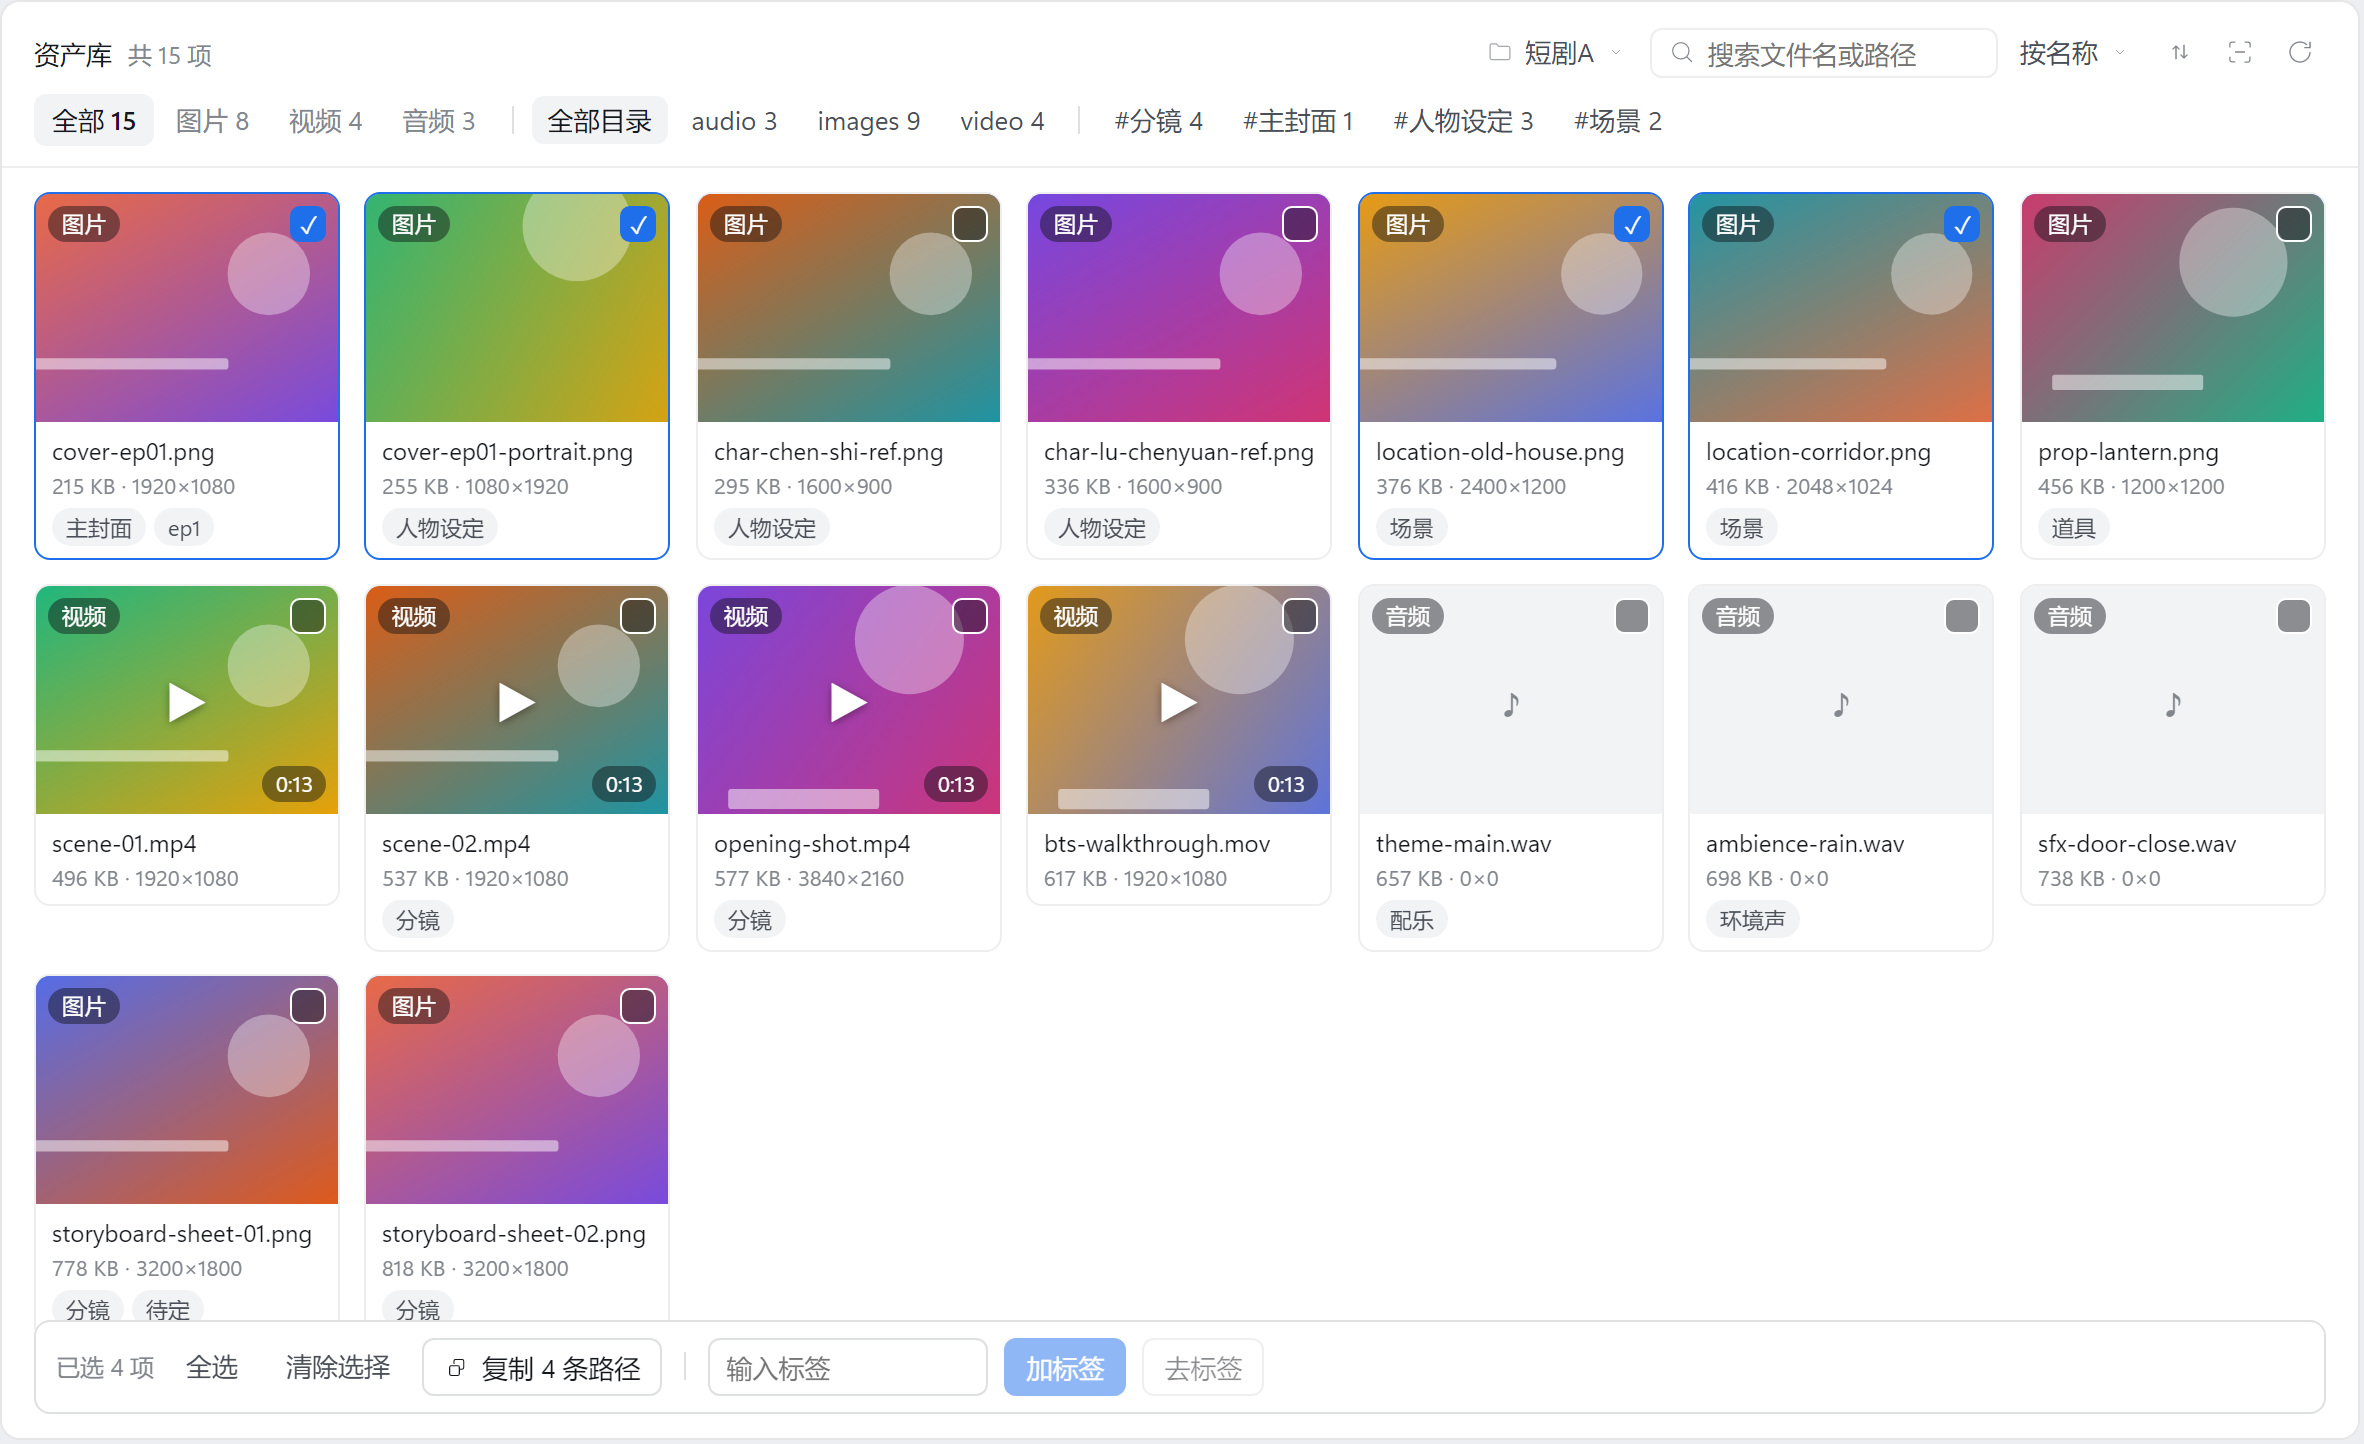Uncheck cover-ep01-portrait.png checkbox

[638, 225]
